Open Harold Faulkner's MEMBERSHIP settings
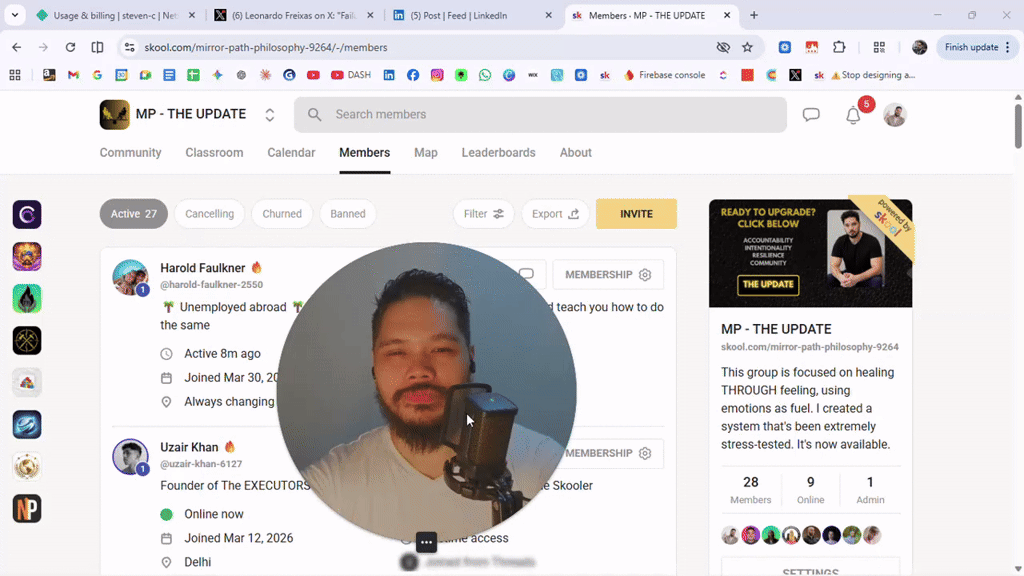The image size is (1024, 576). click(608, 274)
